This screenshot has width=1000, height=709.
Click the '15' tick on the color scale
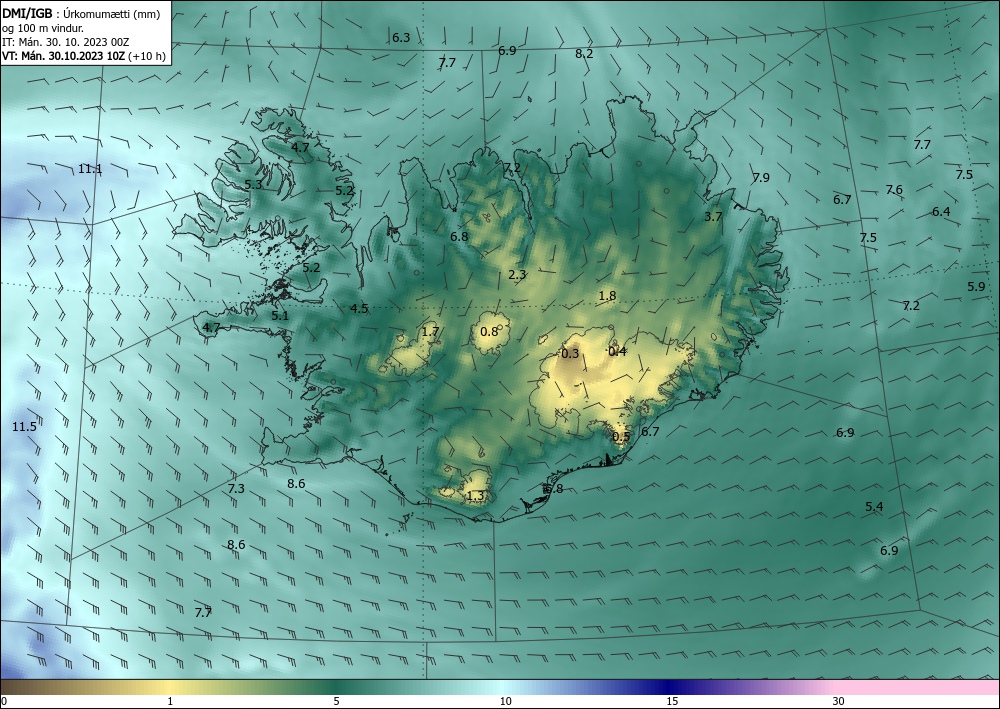672,701
